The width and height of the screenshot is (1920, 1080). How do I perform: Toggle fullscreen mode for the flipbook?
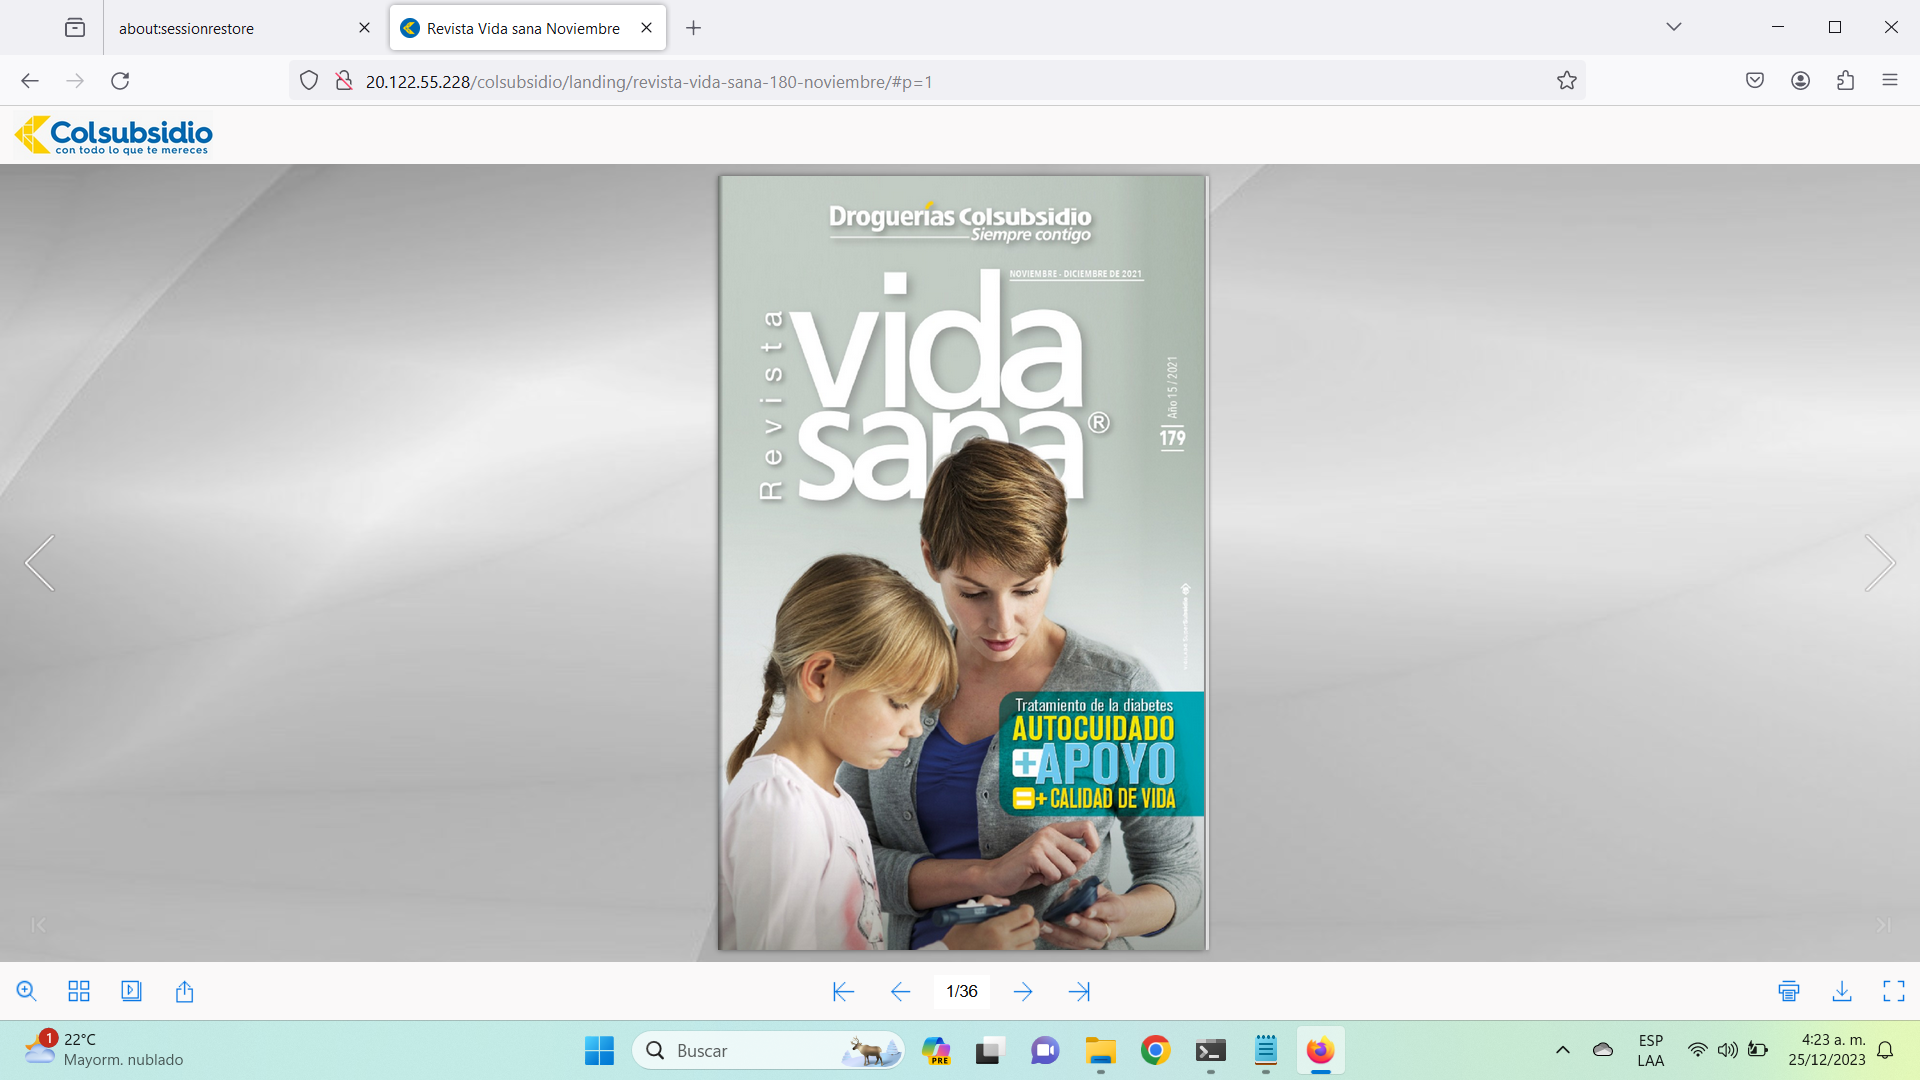click(x=1893, y=991)
